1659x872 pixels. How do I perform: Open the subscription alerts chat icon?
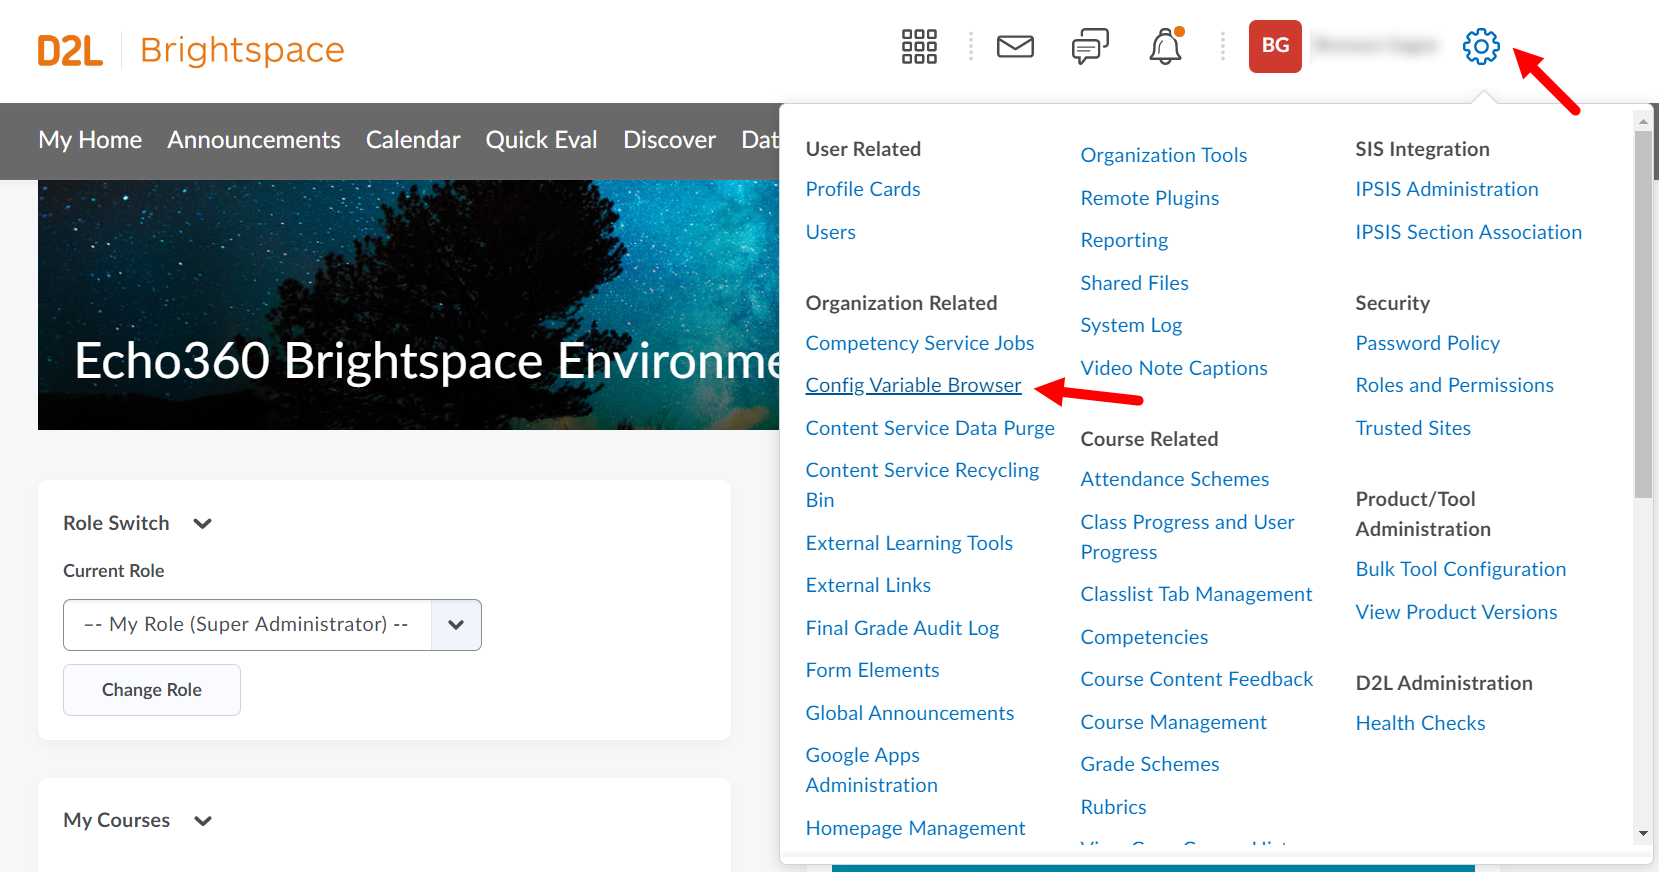(1090, 46)
